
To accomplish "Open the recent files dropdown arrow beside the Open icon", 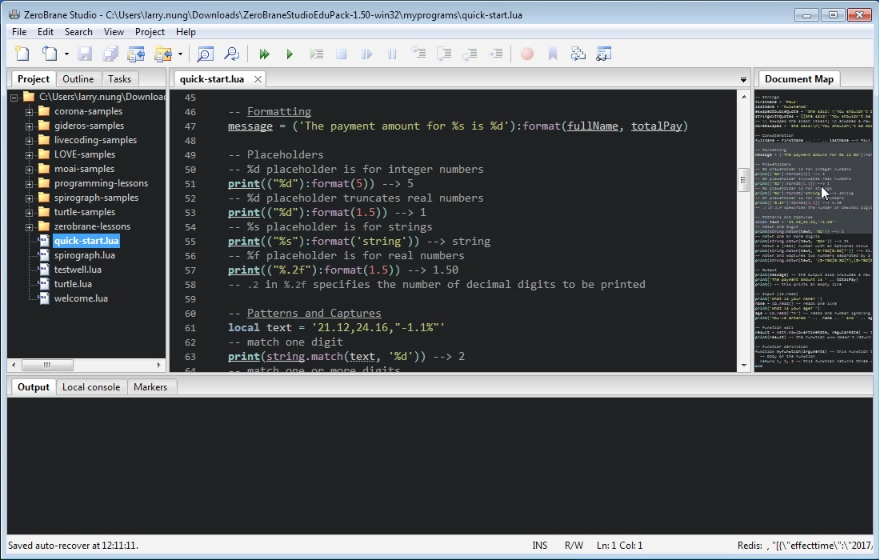I will coord(66,54).
